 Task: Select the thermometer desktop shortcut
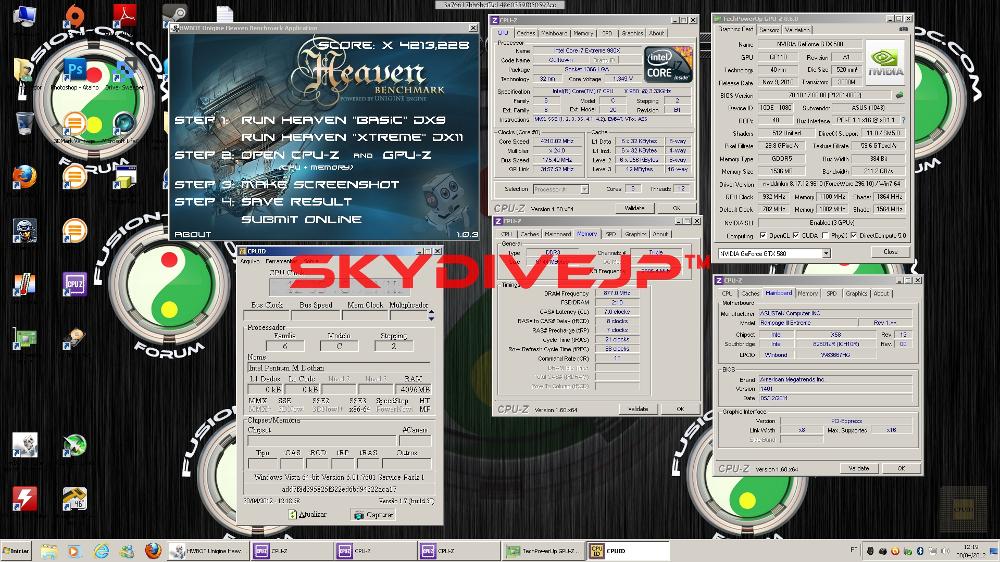[24, 283]
